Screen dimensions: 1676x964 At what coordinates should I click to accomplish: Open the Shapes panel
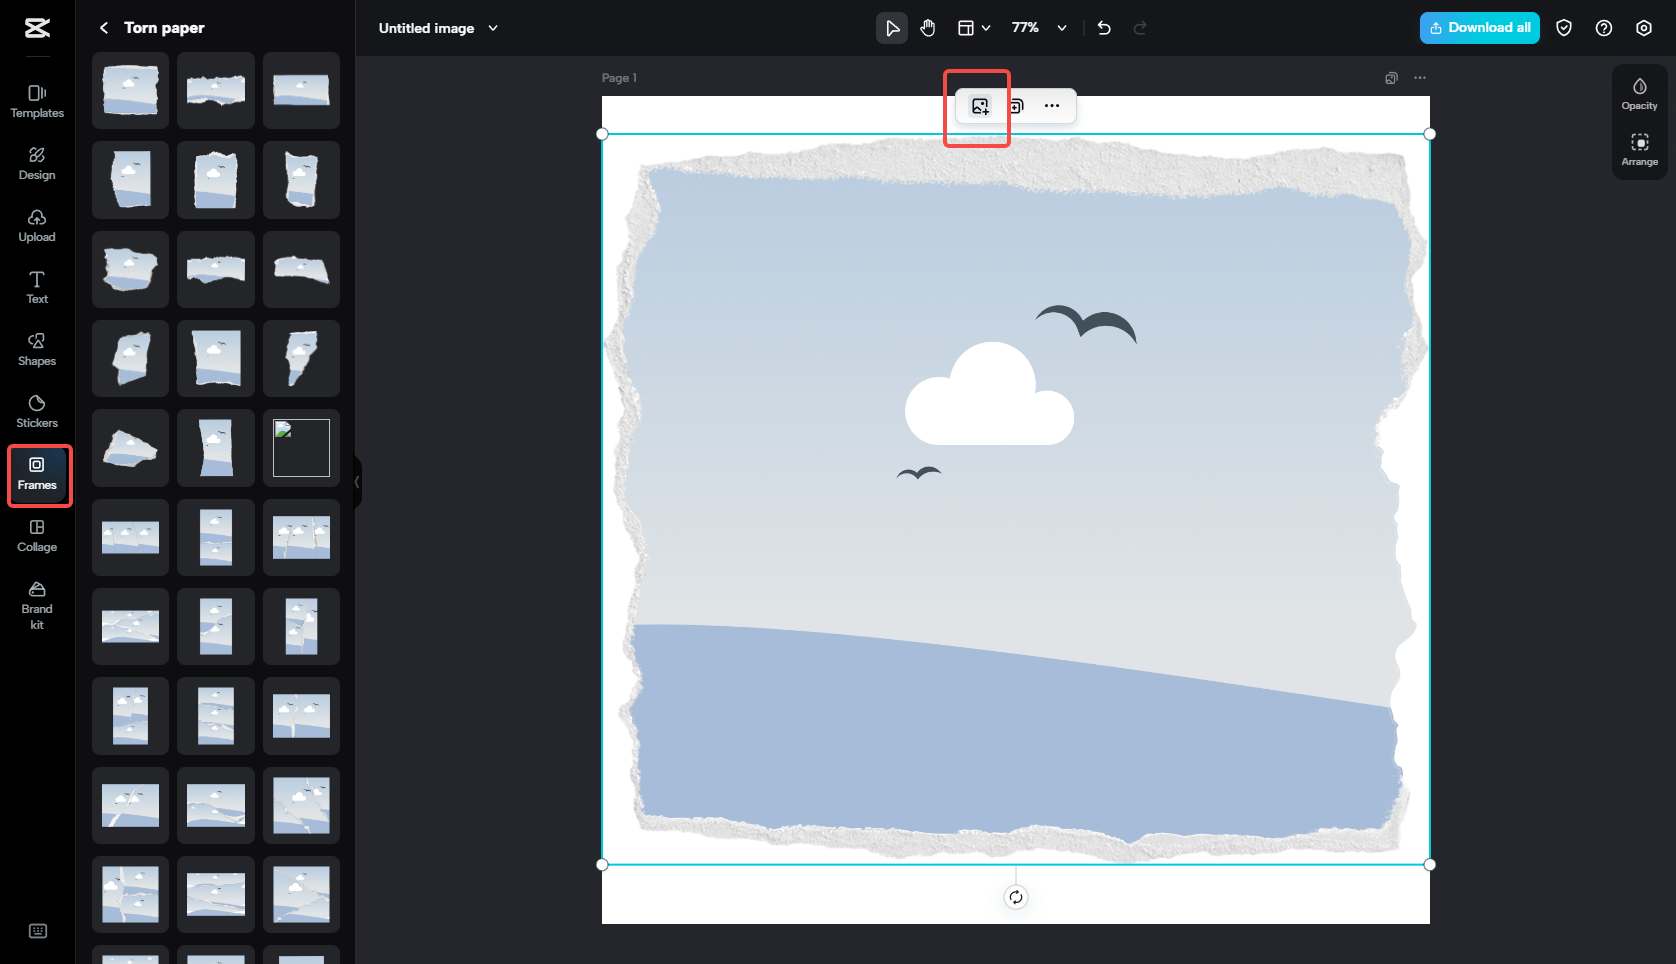pos(37,349)
